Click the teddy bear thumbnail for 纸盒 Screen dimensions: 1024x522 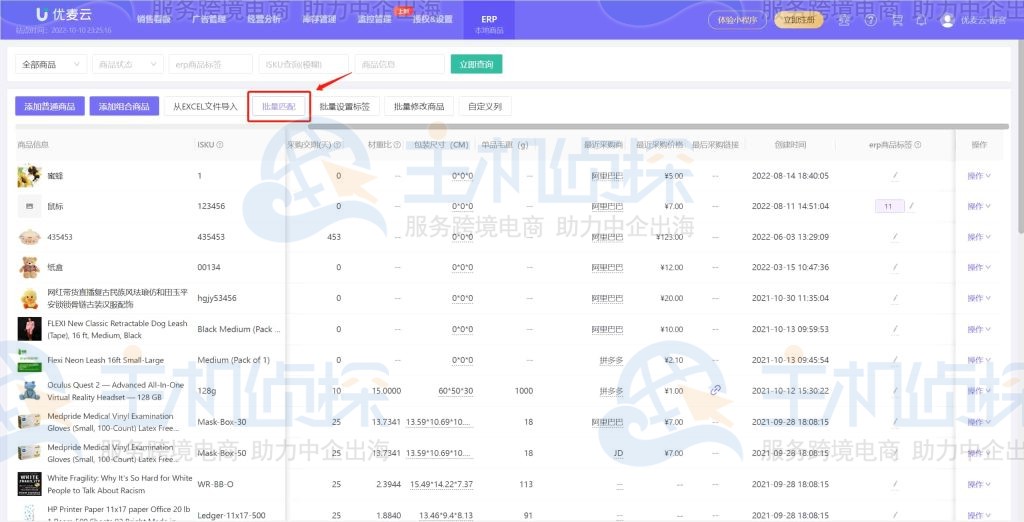click(29, 267)
